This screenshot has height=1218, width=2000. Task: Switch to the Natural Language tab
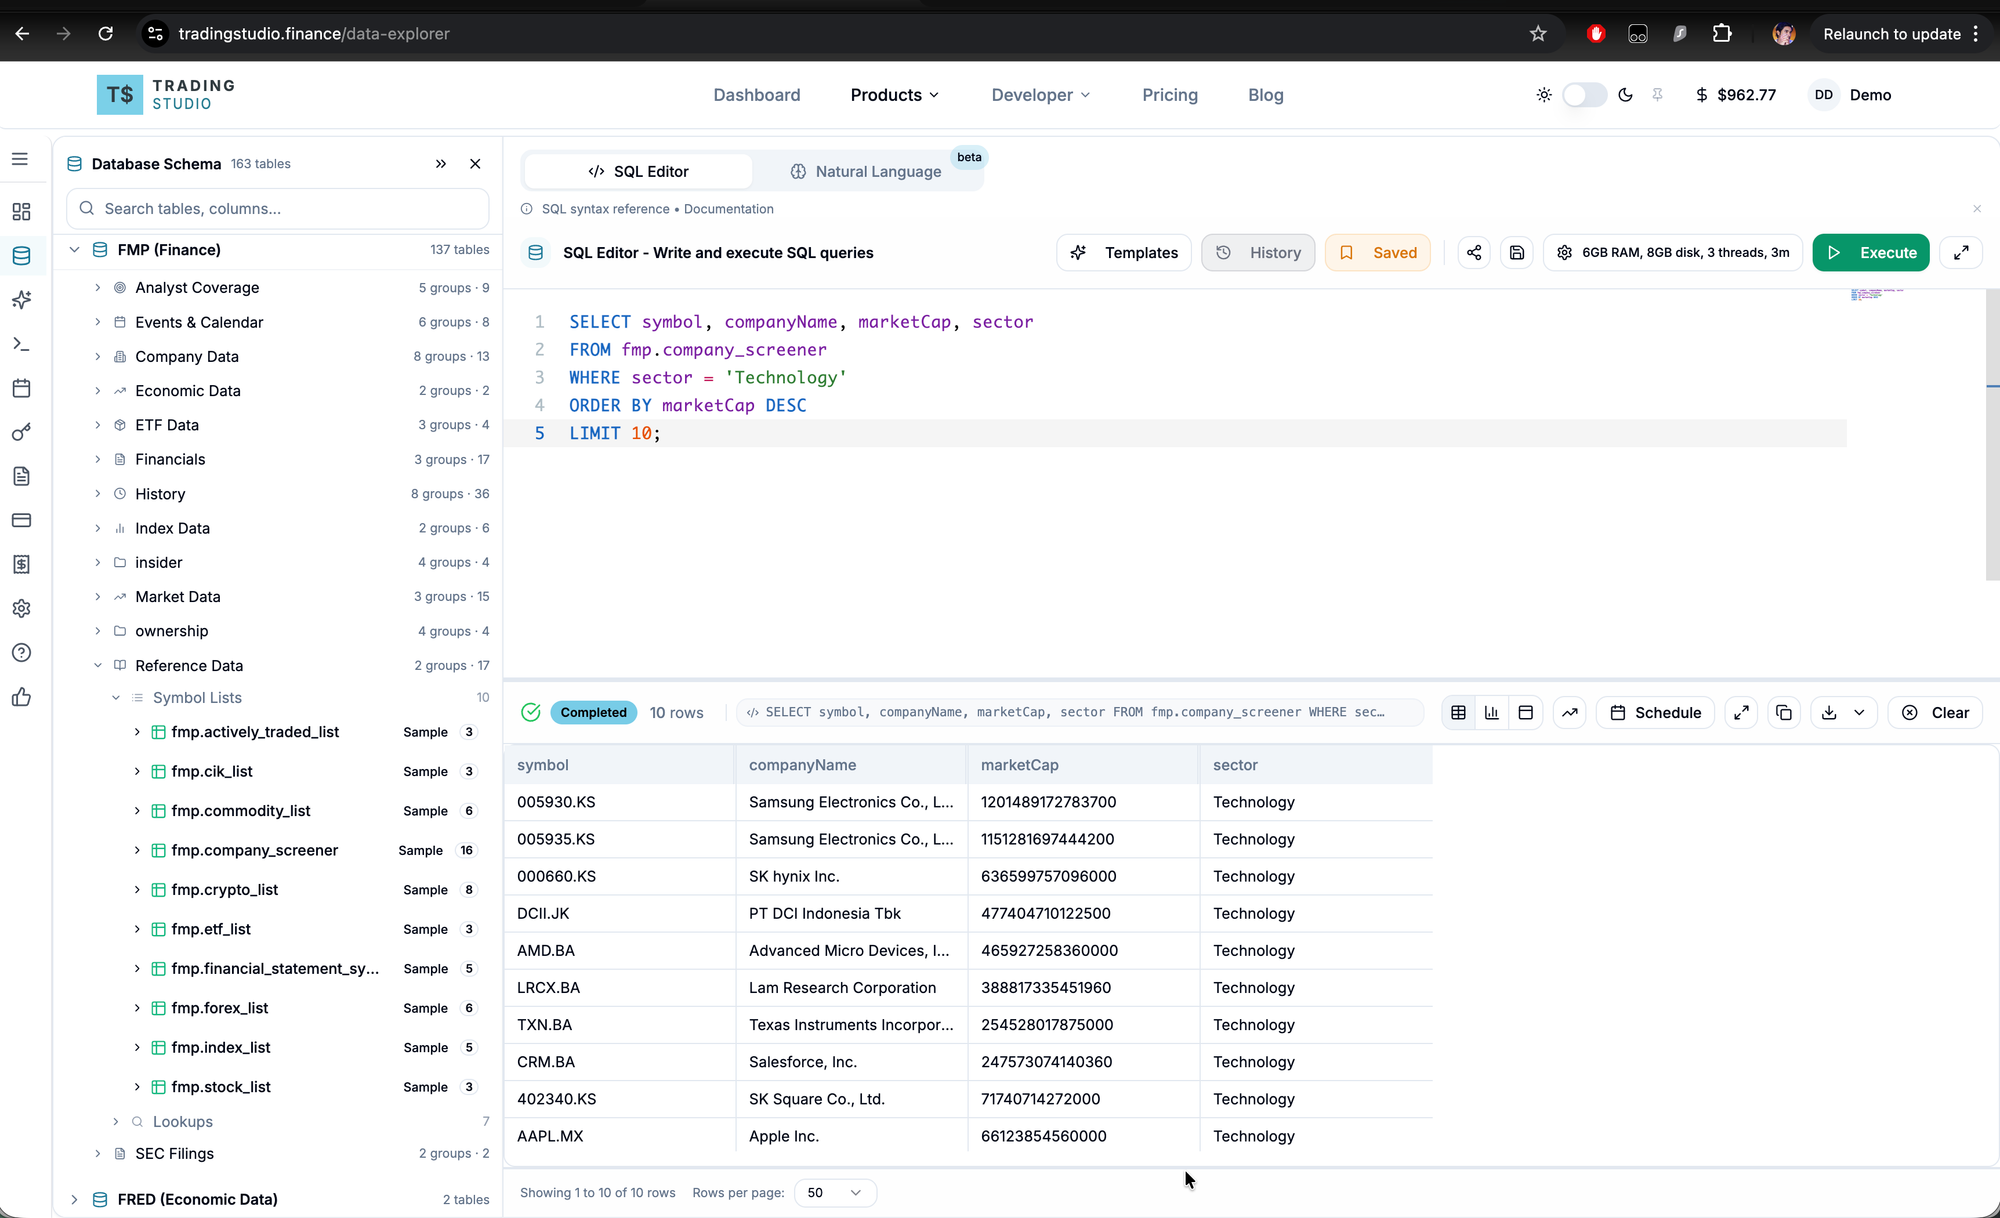pyautogui.click(x=866, y=172)
